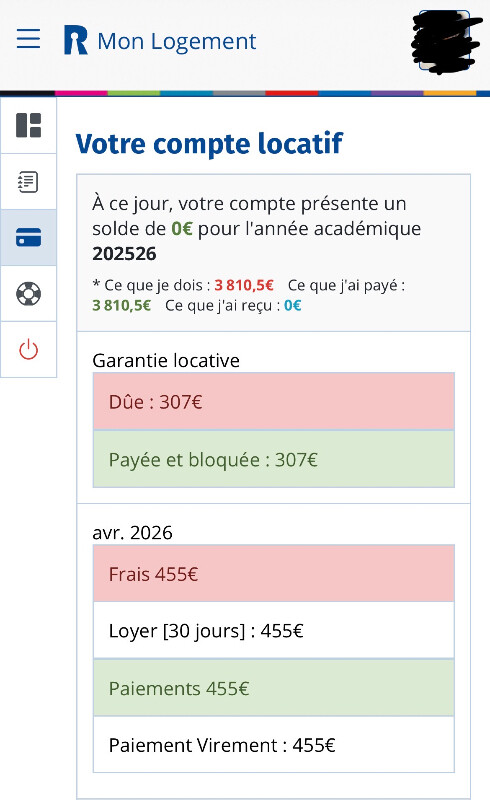Click the Mon Logement R logo
The height and width of the screenshot is (800, 490).
[x=76, y=40]
